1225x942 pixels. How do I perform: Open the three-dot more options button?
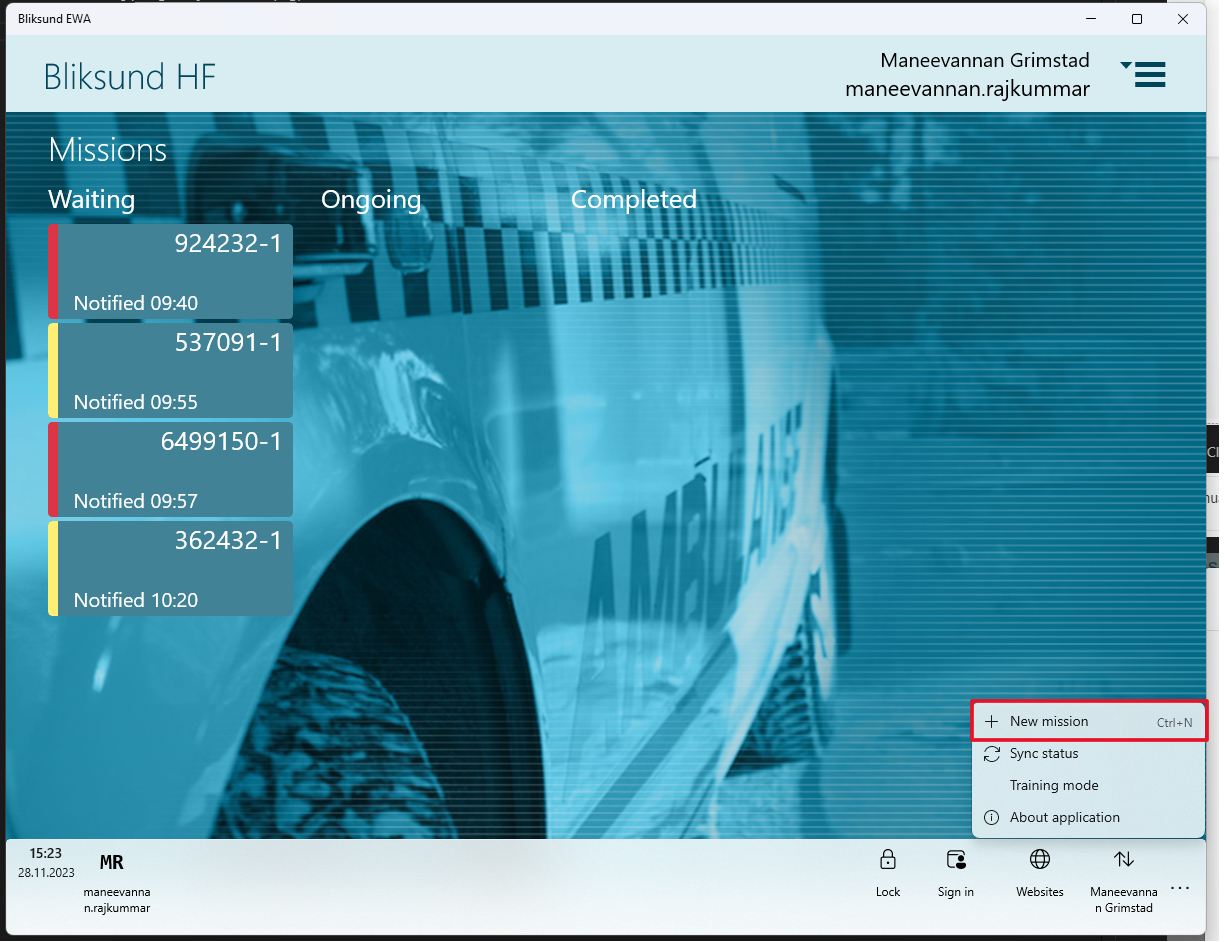1180,888
